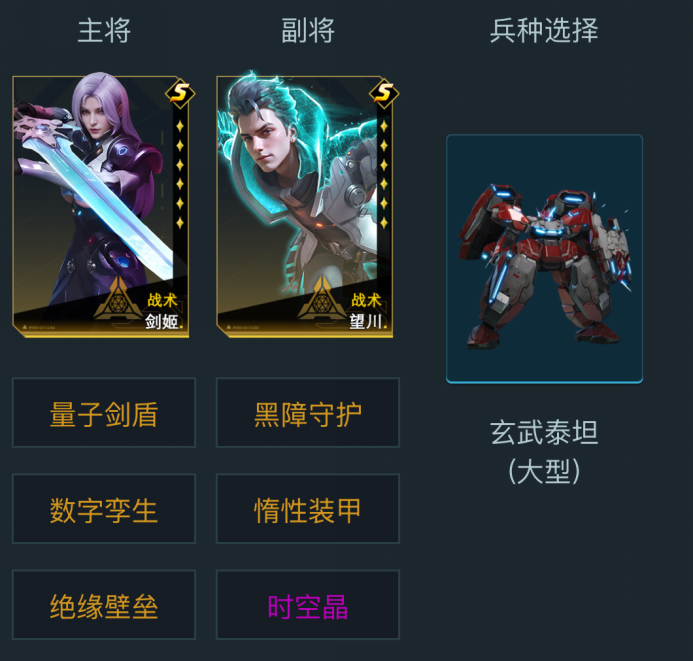Click the 兵种选择 header
Image resolution: width=693 pixels, height=661 pixels.
(x=544, y=30)
